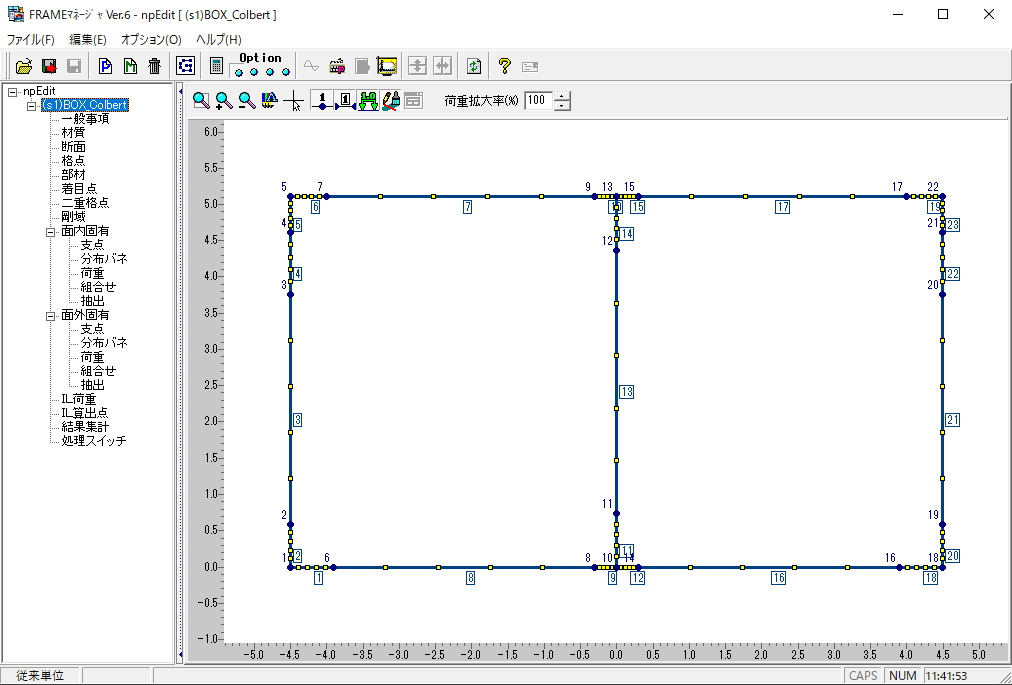
Task: Open the ヘルプ(H) menu
Action: pos(219,39)
